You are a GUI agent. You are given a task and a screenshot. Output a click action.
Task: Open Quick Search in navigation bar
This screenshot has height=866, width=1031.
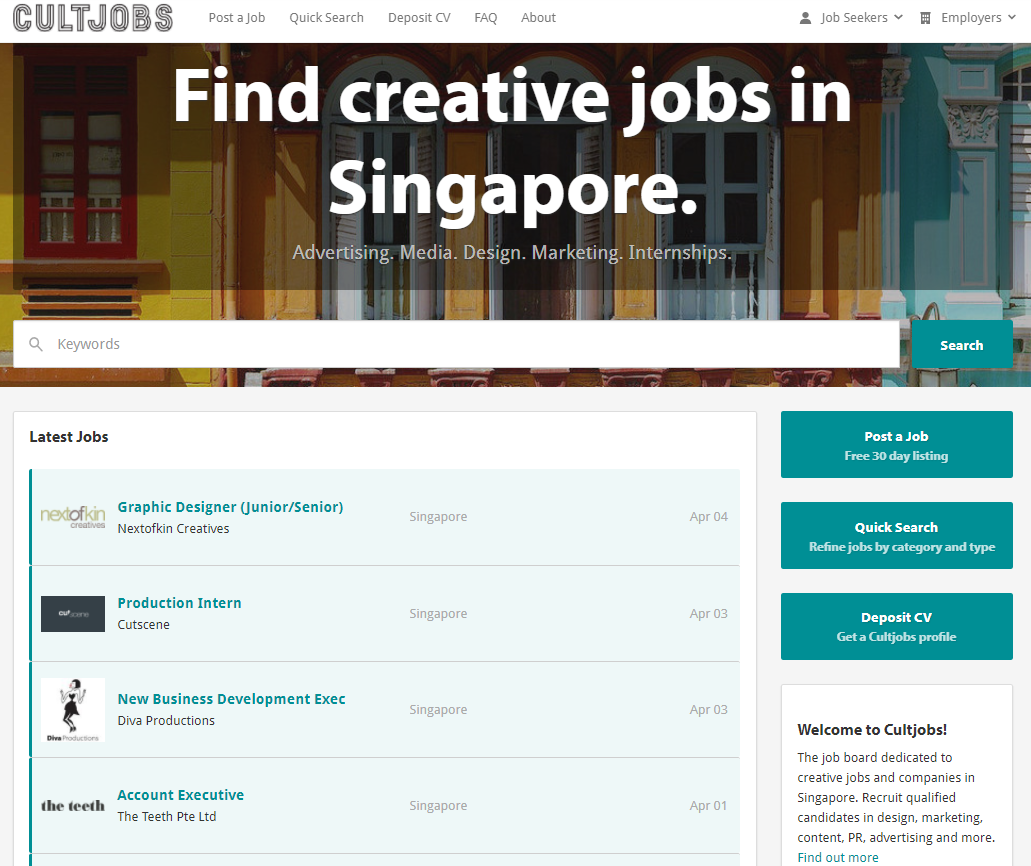click(x=326, y=18)
